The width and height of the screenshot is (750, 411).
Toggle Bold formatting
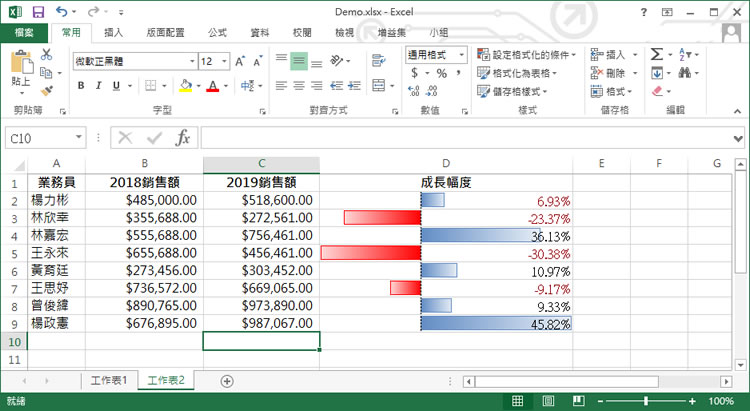coord(80,86)
